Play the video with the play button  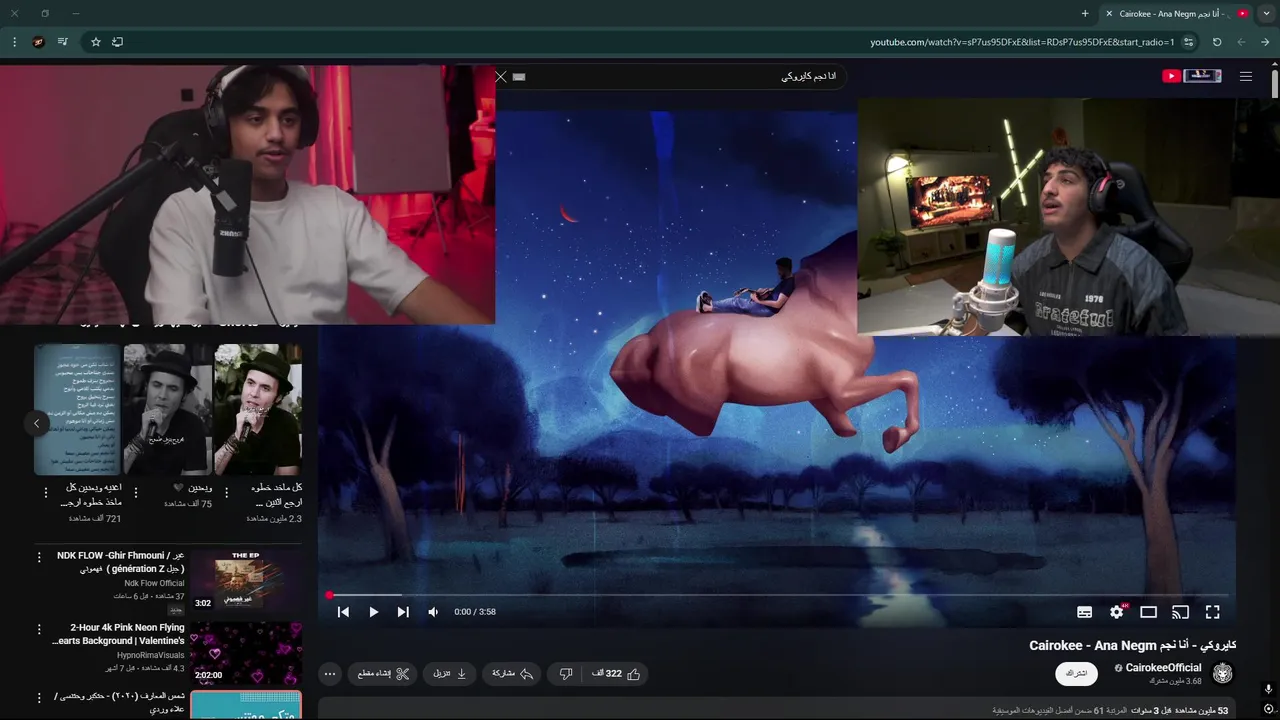click(374, 612)
